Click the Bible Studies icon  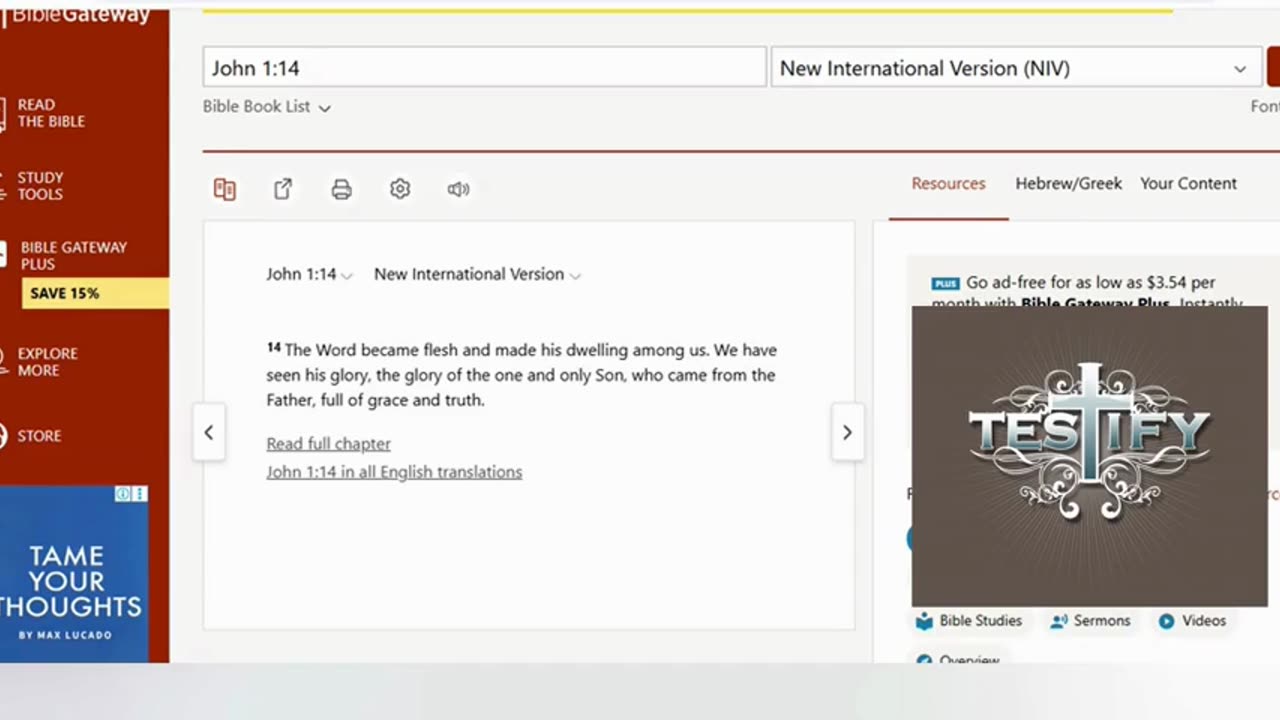(924, 621)
